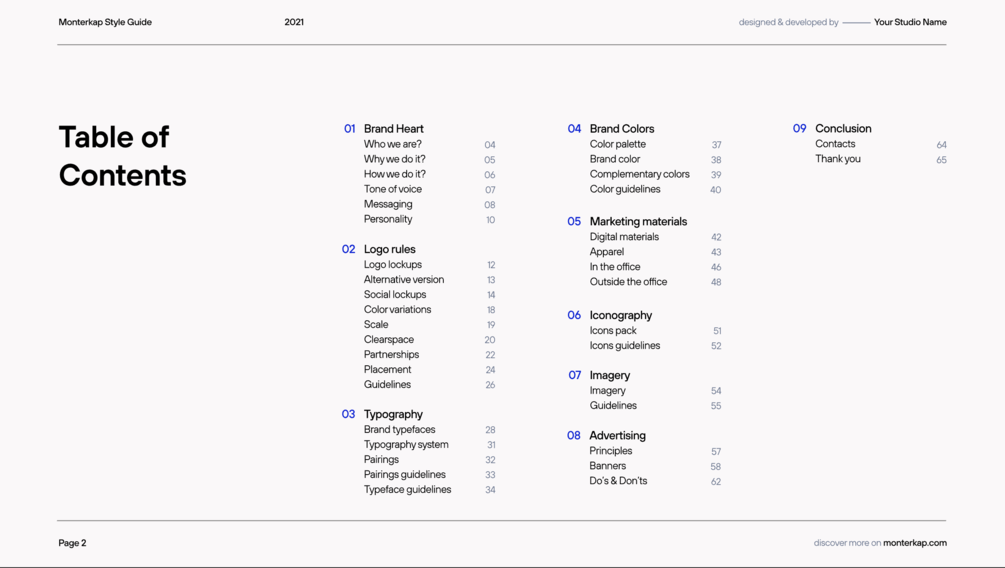Select the Logo rules section heading
The width and height of the screenshot is (1005, 568).
click(389, 249)
